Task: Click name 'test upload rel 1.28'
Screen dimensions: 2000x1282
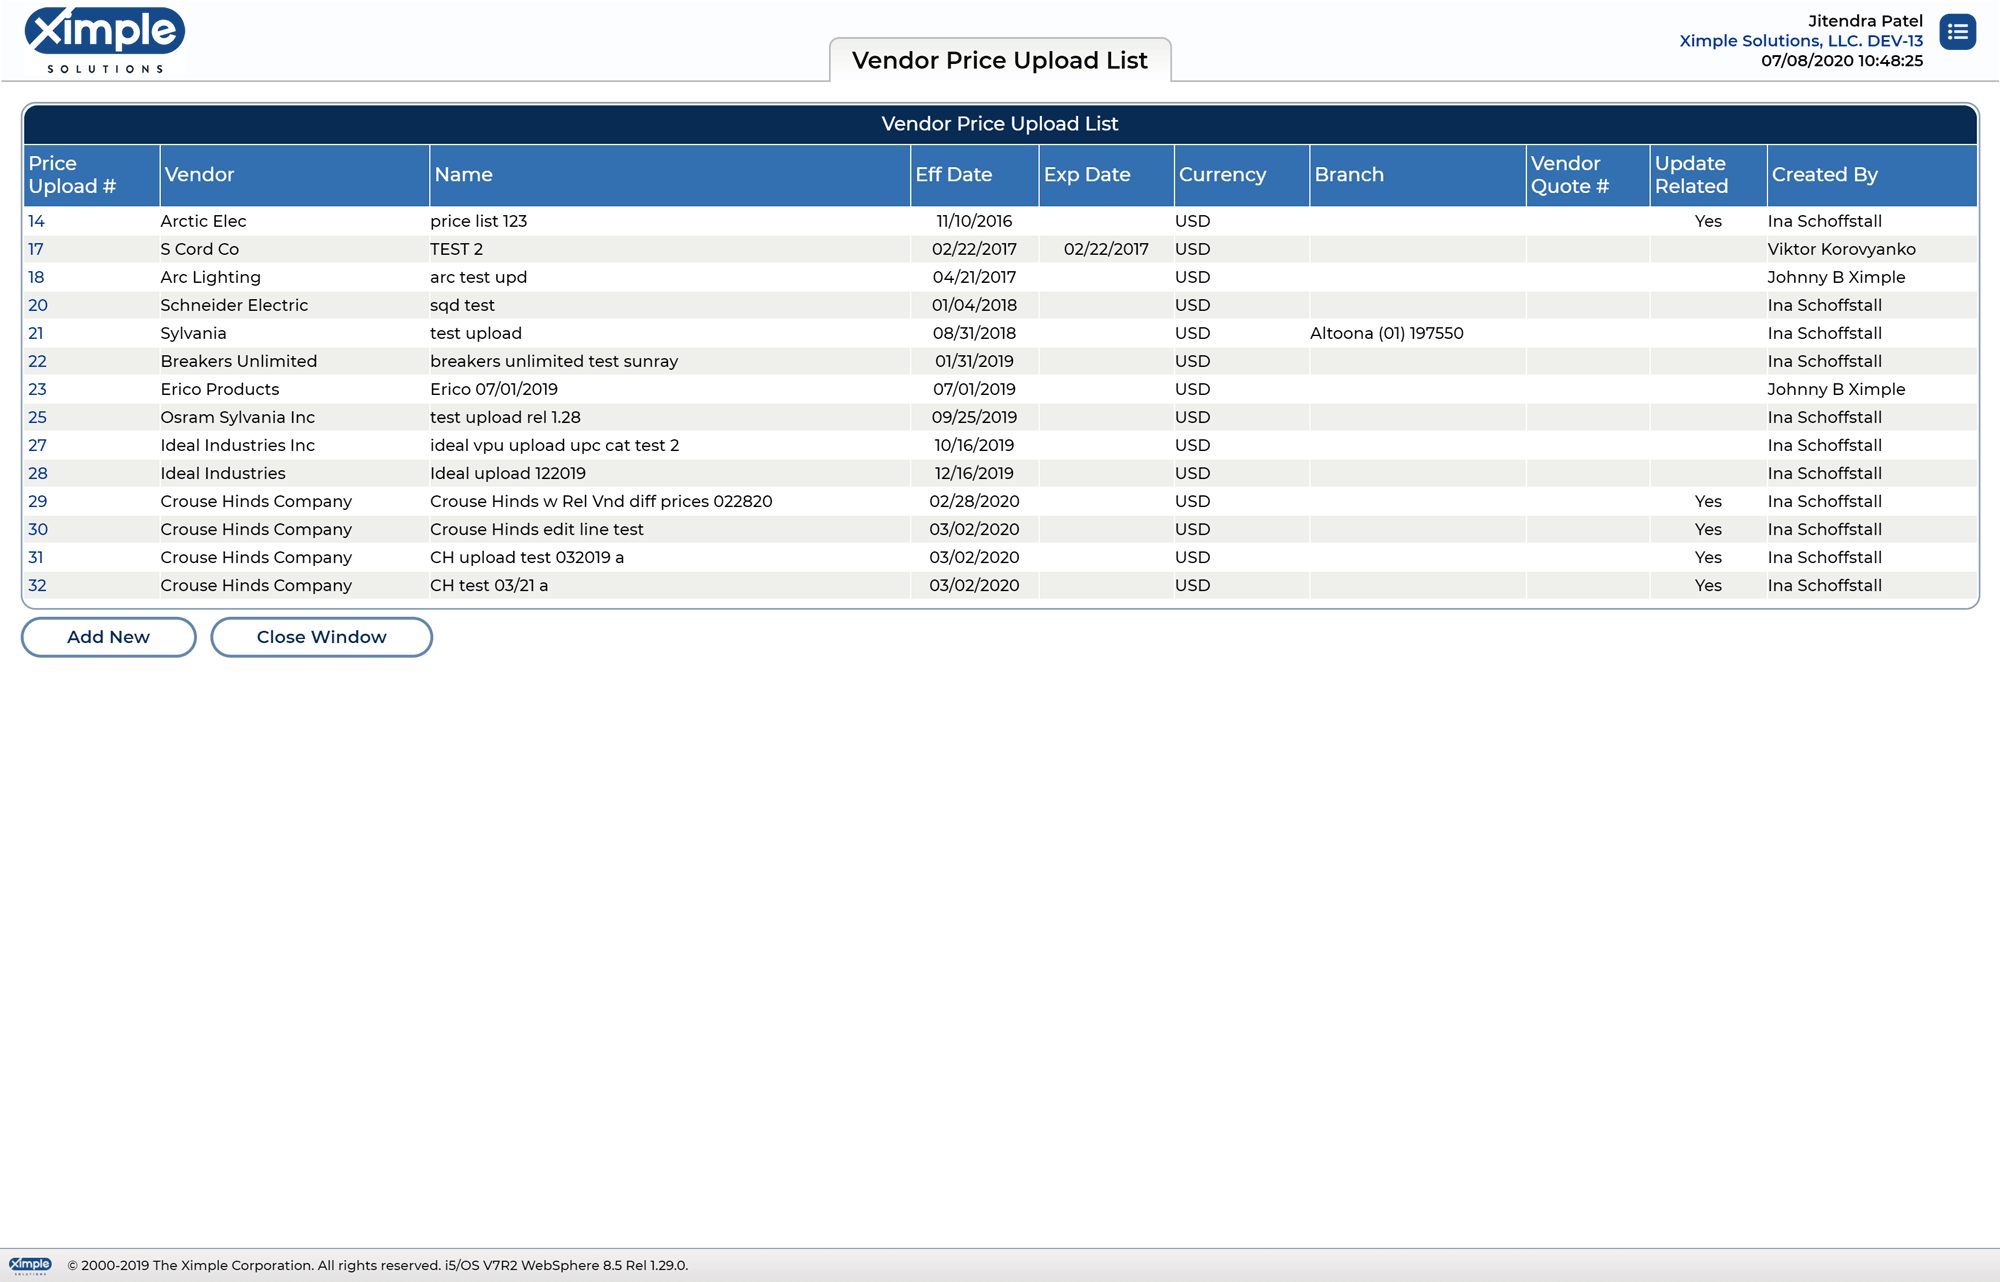Action: point(505,417)
